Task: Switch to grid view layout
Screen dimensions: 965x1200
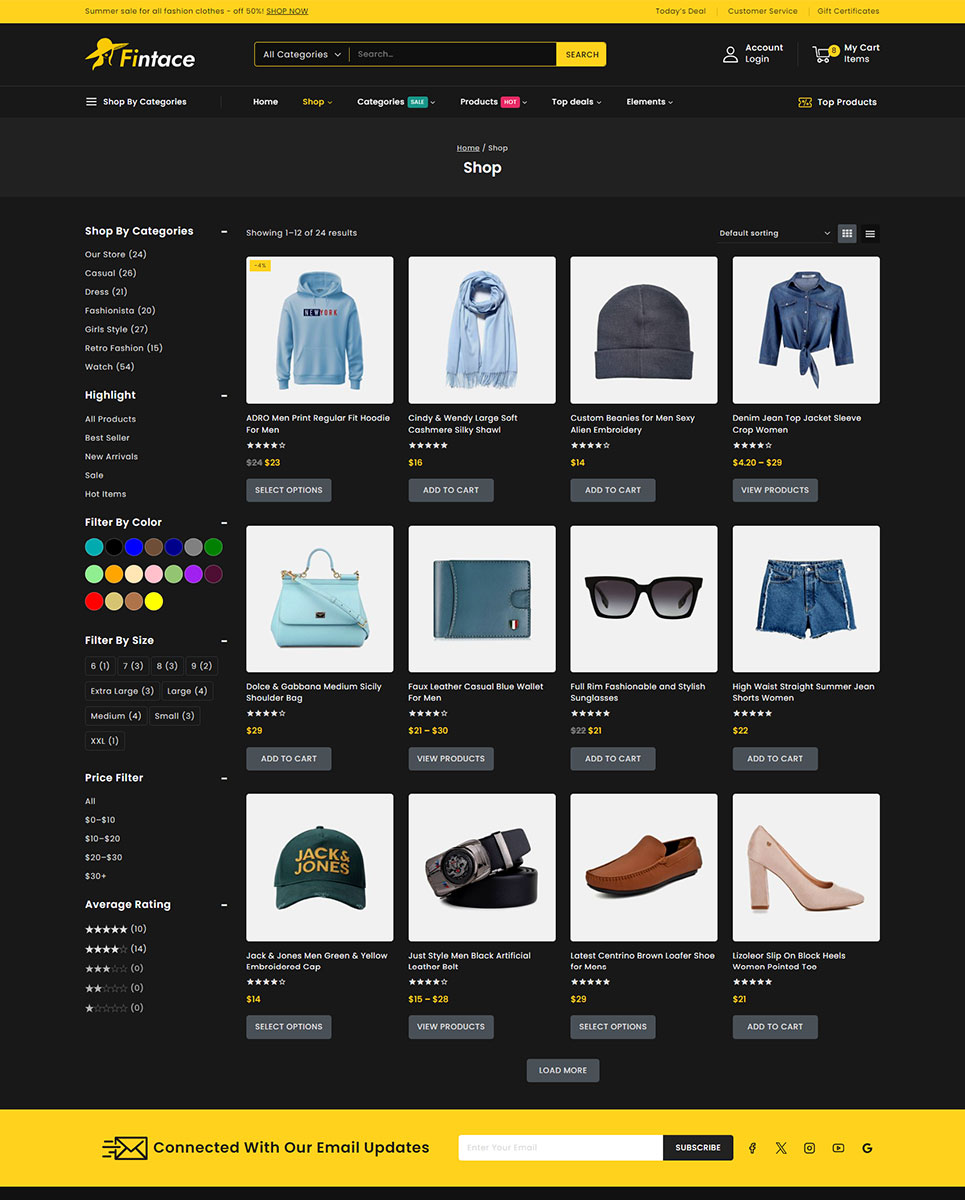Action: [847, 233]
